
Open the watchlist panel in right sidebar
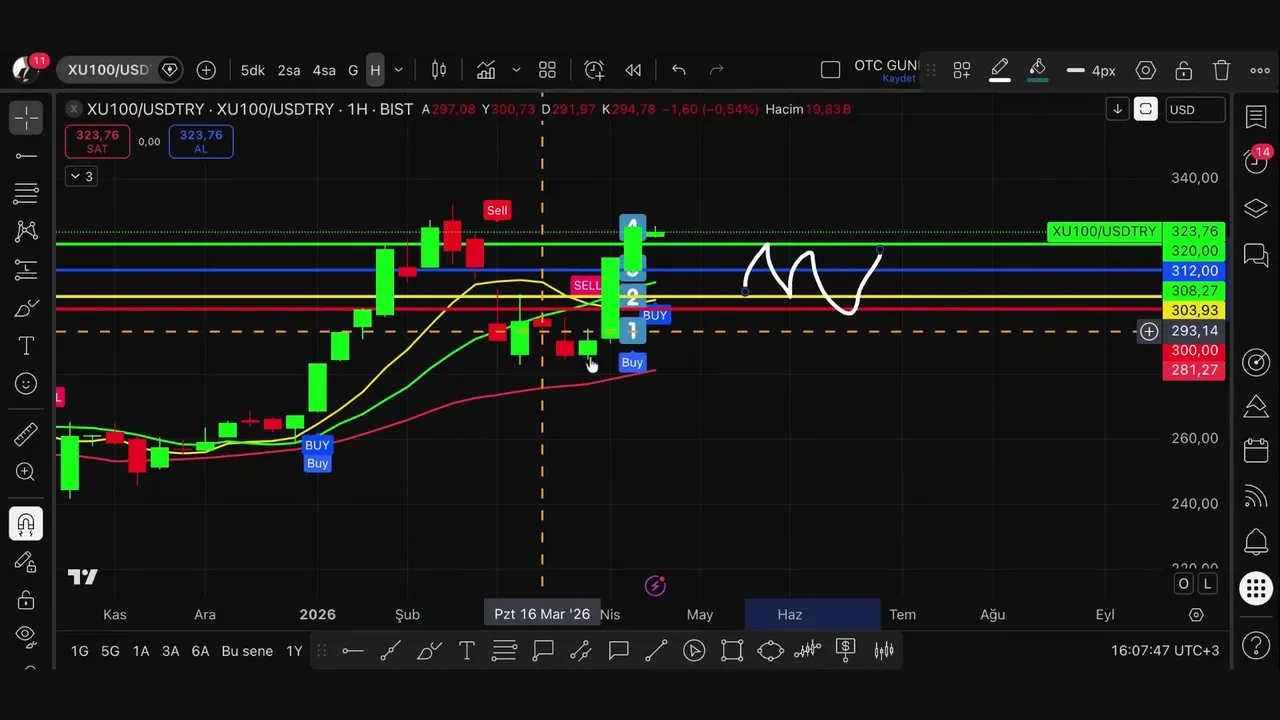pos(1256,118)
